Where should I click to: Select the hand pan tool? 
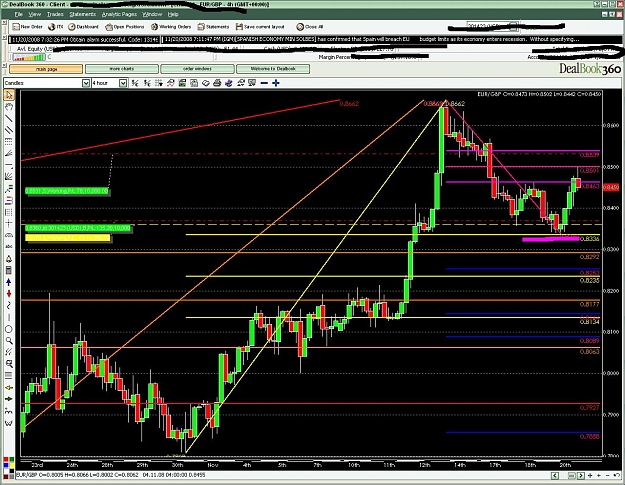pyautogui.click(x=9, y=107)
